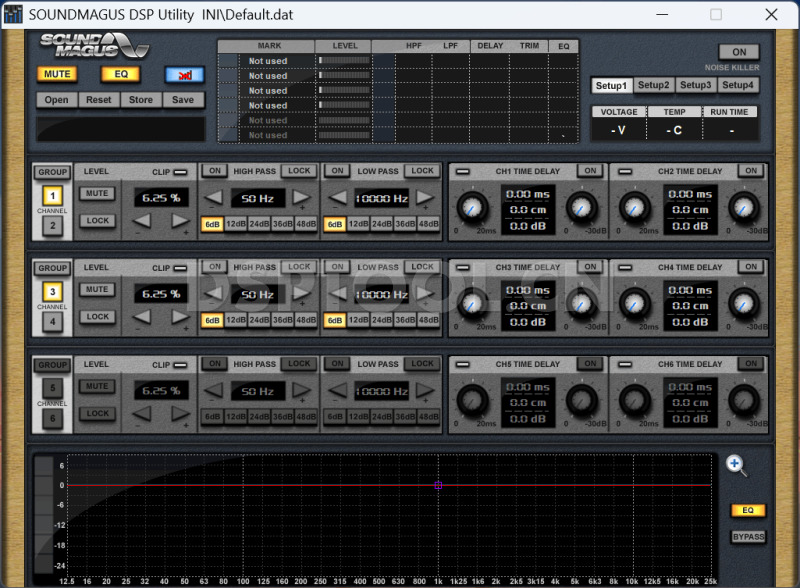
Task: Lock the level for channel 1 group
Action: pyautogui.click(x=96, y=219)
